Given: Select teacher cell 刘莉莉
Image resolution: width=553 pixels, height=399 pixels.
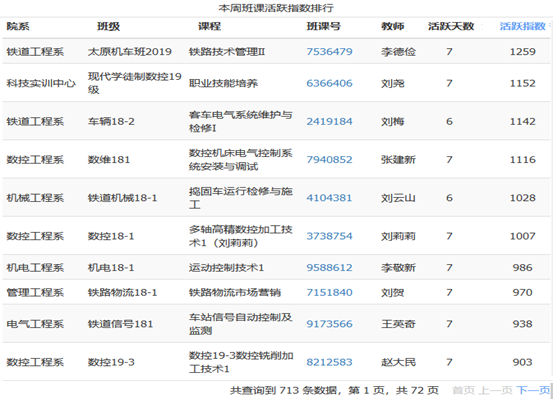Looking at the screenshot, I should pos(398,236).
